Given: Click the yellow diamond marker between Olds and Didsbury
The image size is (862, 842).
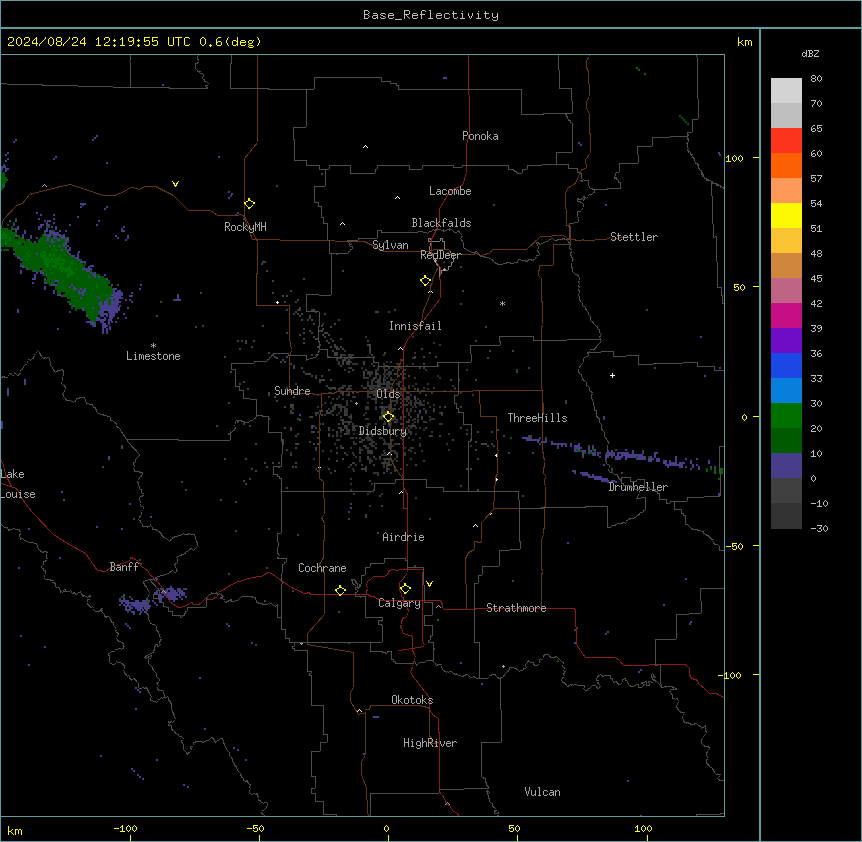Looking at the screenshot, I should (x=389, y=417).
